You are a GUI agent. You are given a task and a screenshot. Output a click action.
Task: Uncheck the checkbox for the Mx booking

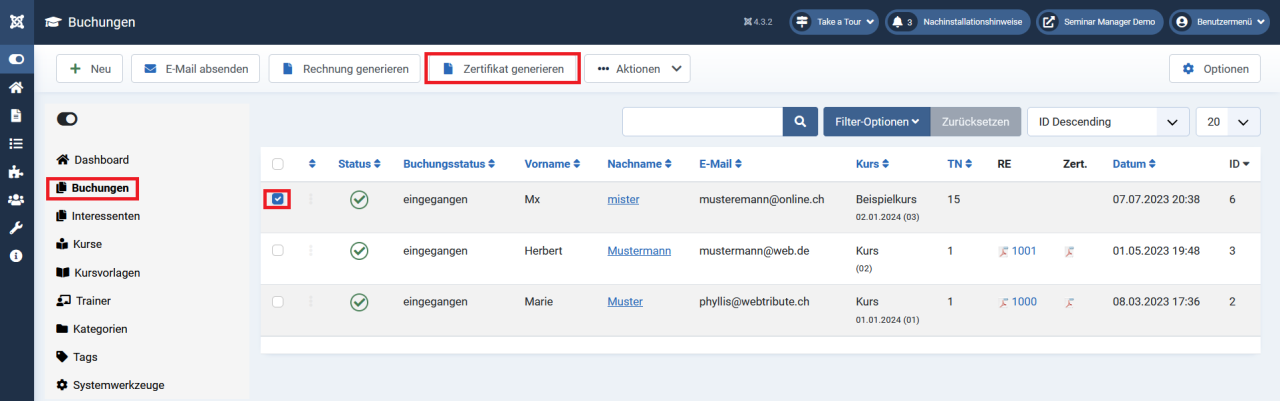[x=278, y=199]
